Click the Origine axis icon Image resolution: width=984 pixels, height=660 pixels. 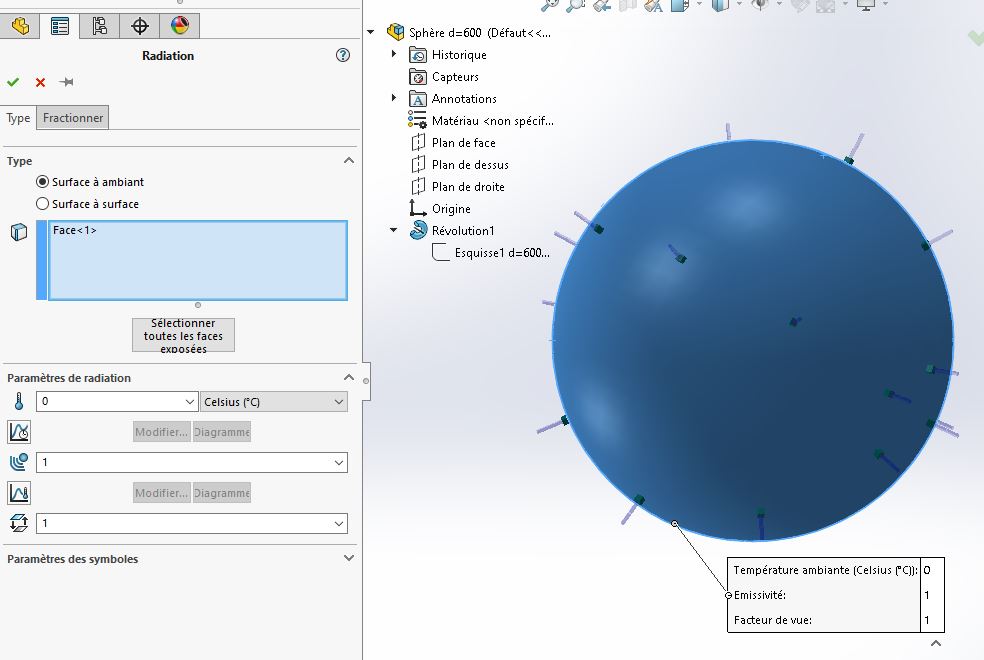tap(418, 208)
